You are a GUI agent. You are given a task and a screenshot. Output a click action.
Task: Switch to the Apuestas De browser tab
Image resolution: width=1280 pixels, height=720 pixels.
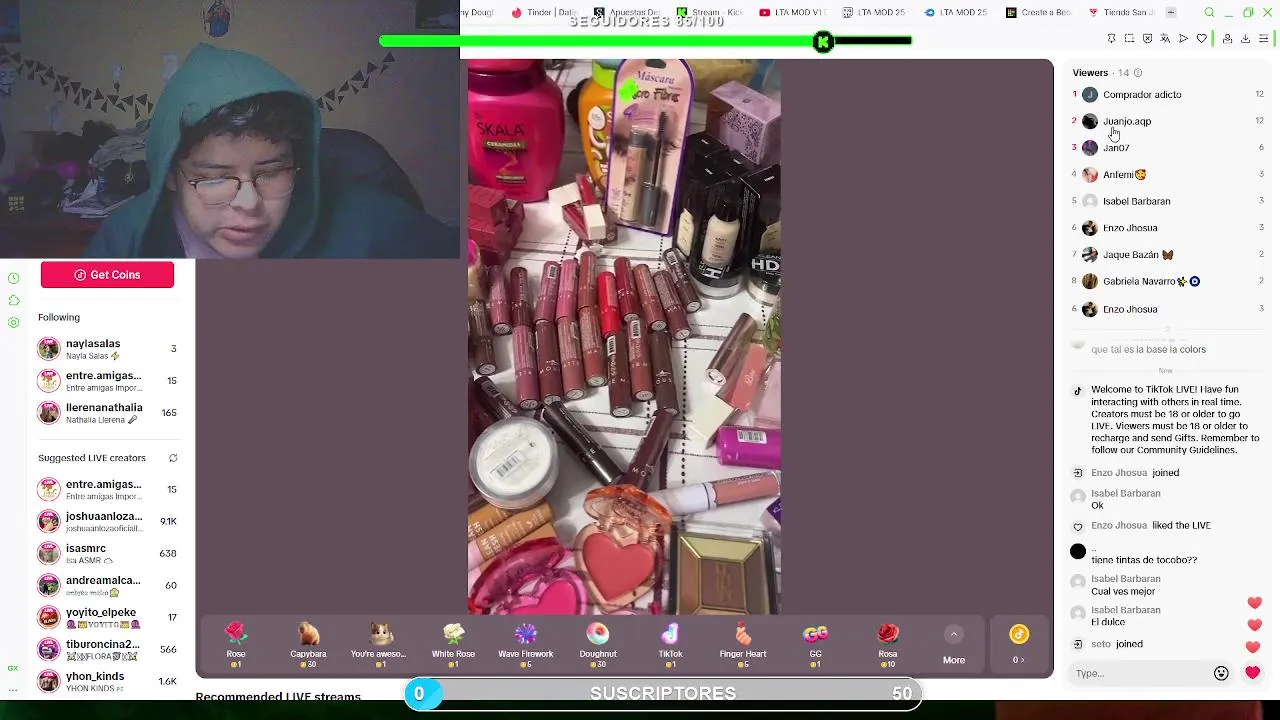tap(627, 12)
